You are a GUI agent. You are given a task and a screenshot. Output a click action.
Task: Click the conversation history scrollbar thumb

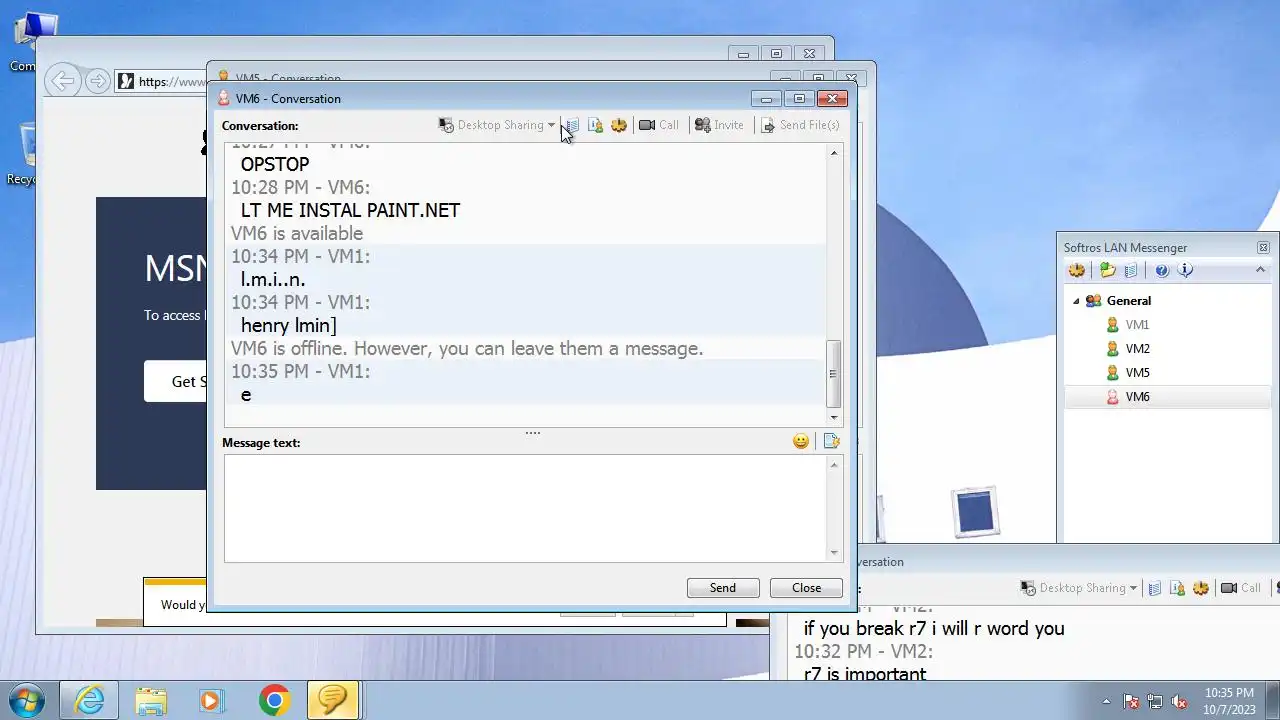tap(834, 374)
